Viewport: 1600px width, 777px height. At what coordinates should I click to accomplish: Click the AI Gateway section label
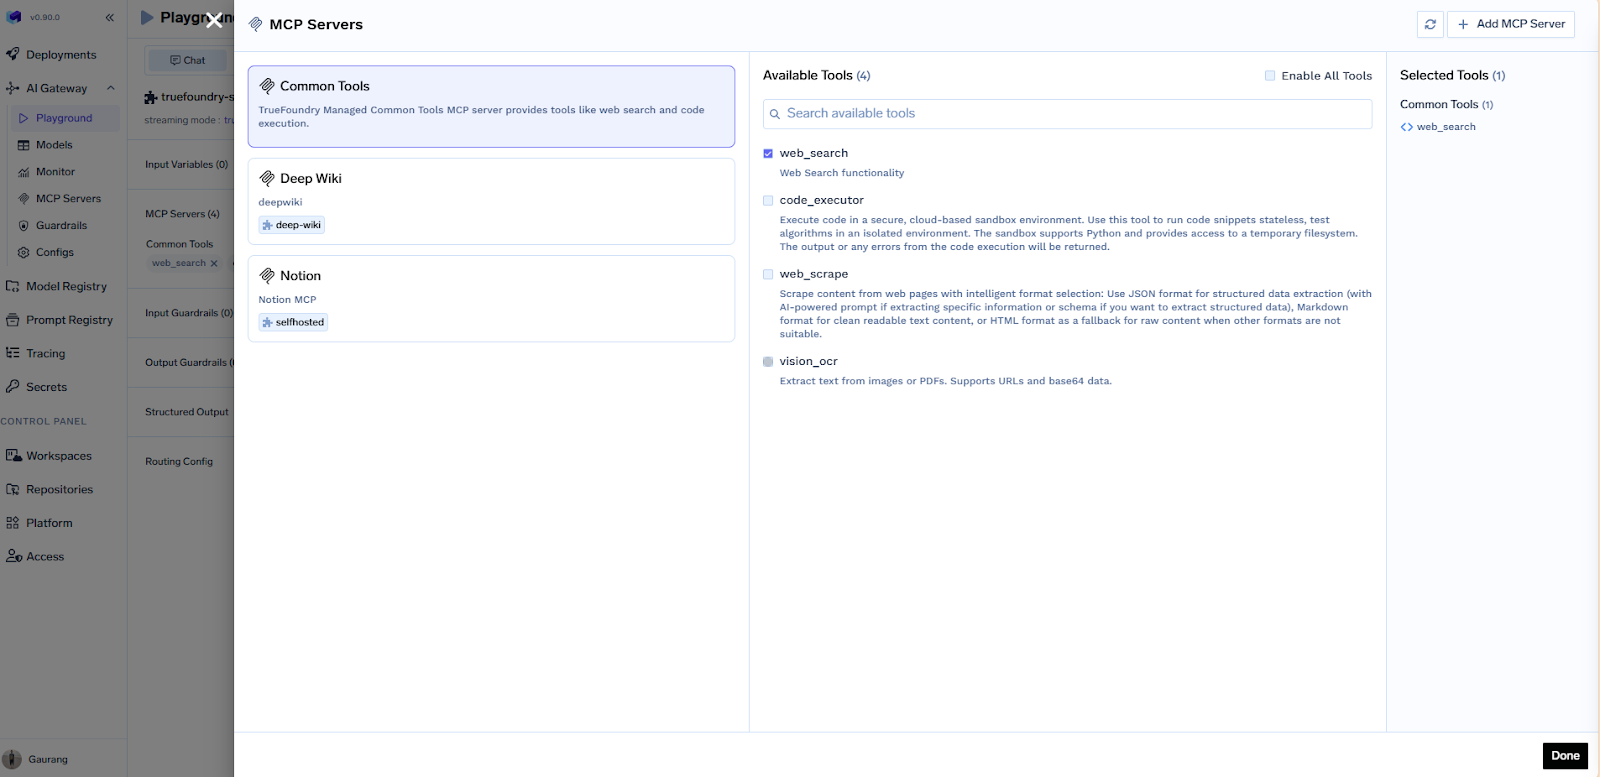[x=56, y=88]
